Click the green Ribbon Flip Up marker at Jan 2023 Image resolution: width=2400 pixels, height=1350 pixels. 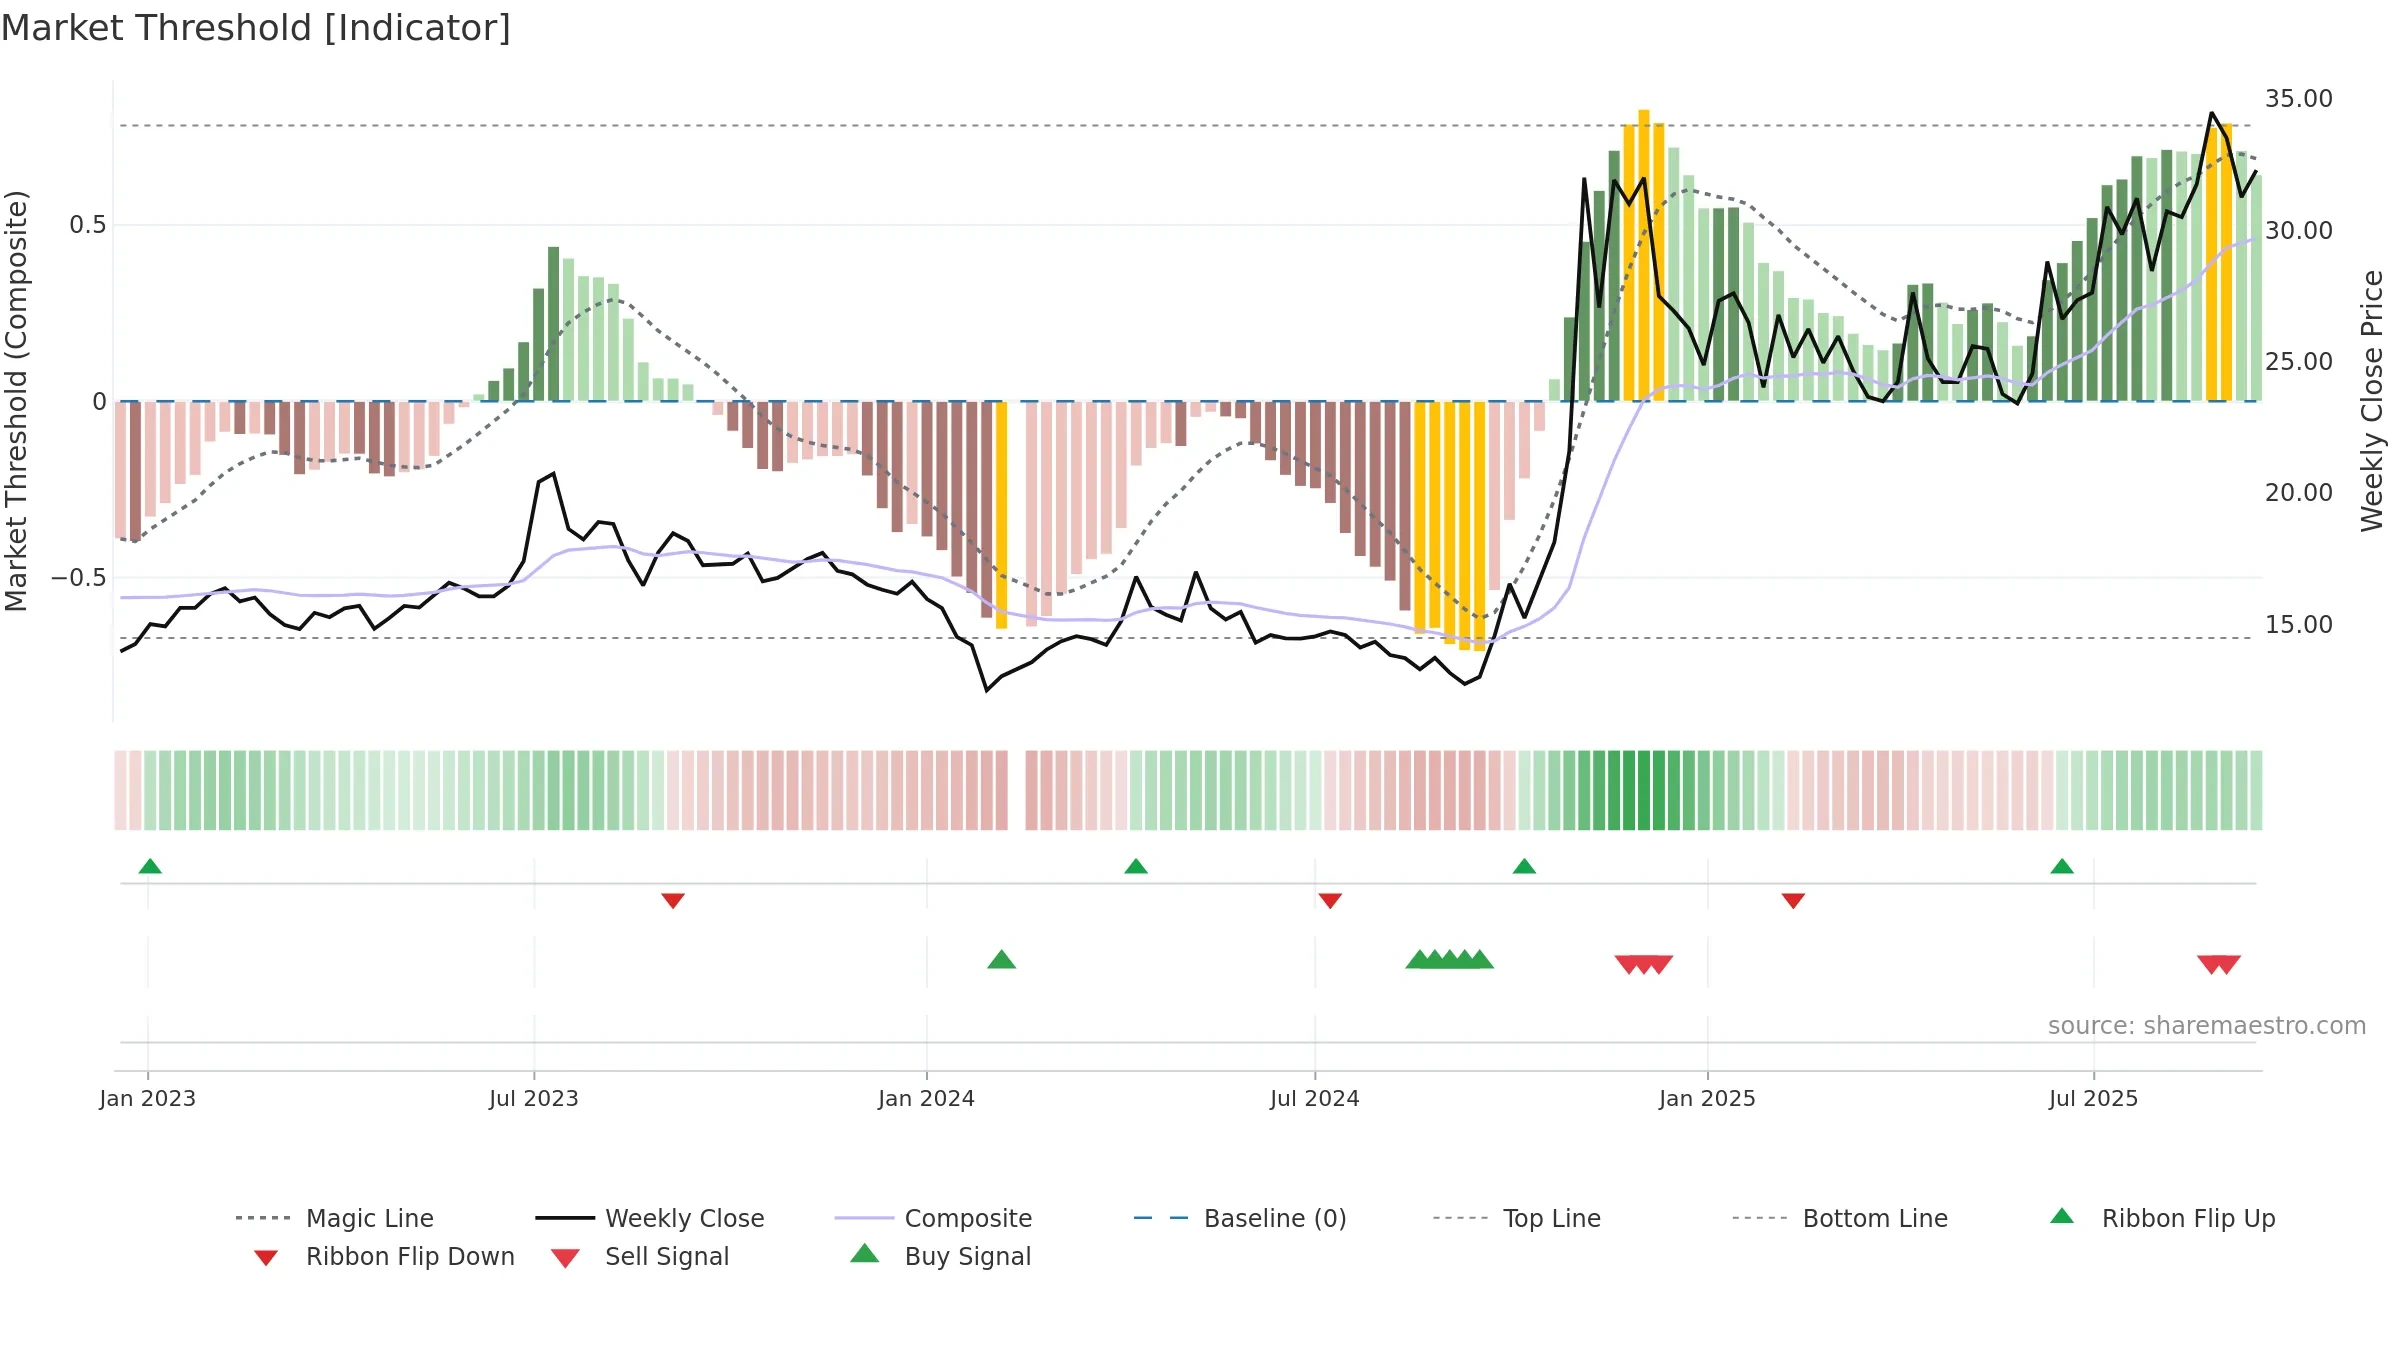tap(150, 866)
